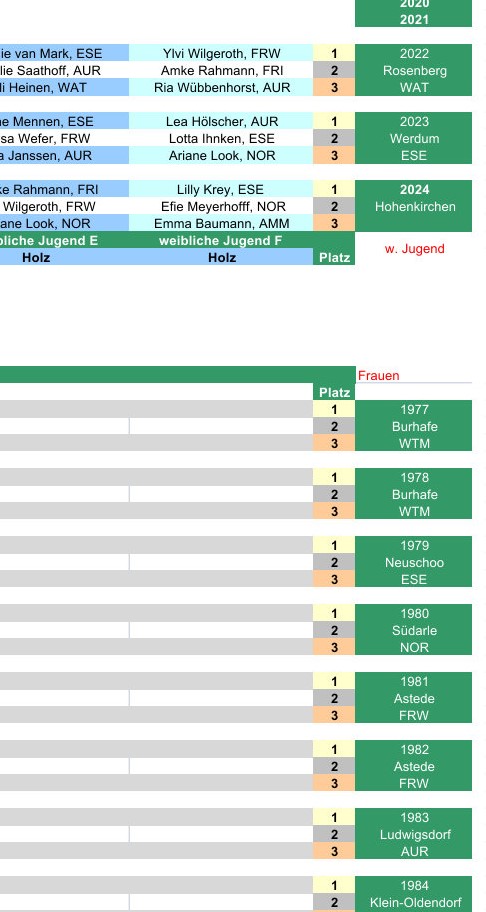Image resolution: width=486 pixels, height=912 pixels.
Task: Click the cell Amke Rahmann, FRI
Action: pos(221,70)
